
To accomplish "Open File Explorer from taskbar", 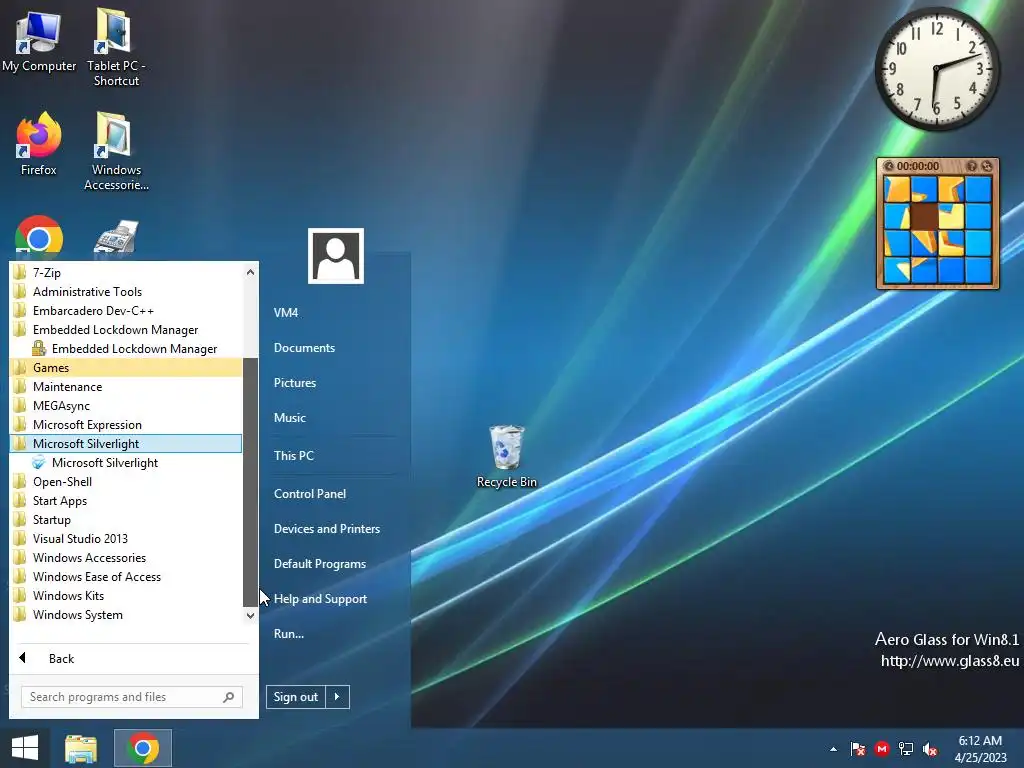I will tap(80, 748).
